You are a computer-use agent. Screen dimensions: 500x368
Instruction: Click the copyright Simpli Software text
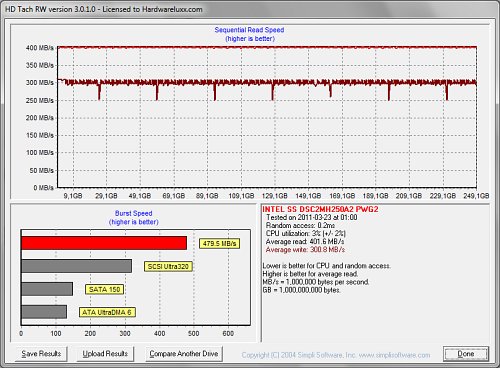[x=336, y=355]
